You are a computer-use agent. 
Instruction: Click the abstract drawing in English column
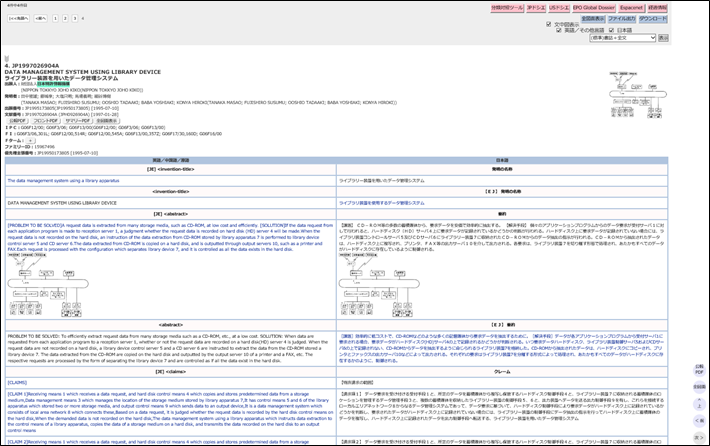pyautogui.click(x=48, y=284)
